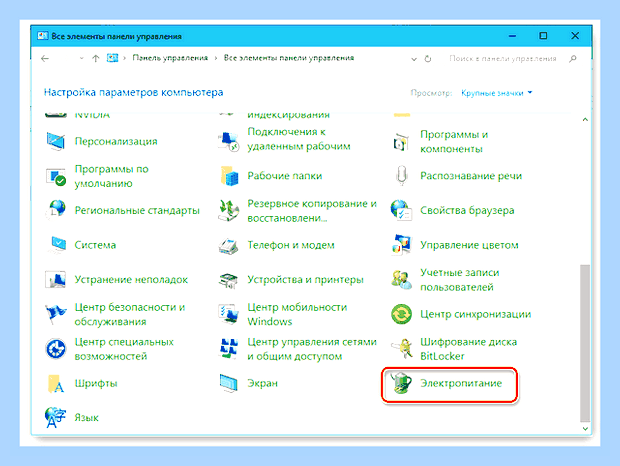Click the Программы по умолчанию icon

(x=55, y=176)
